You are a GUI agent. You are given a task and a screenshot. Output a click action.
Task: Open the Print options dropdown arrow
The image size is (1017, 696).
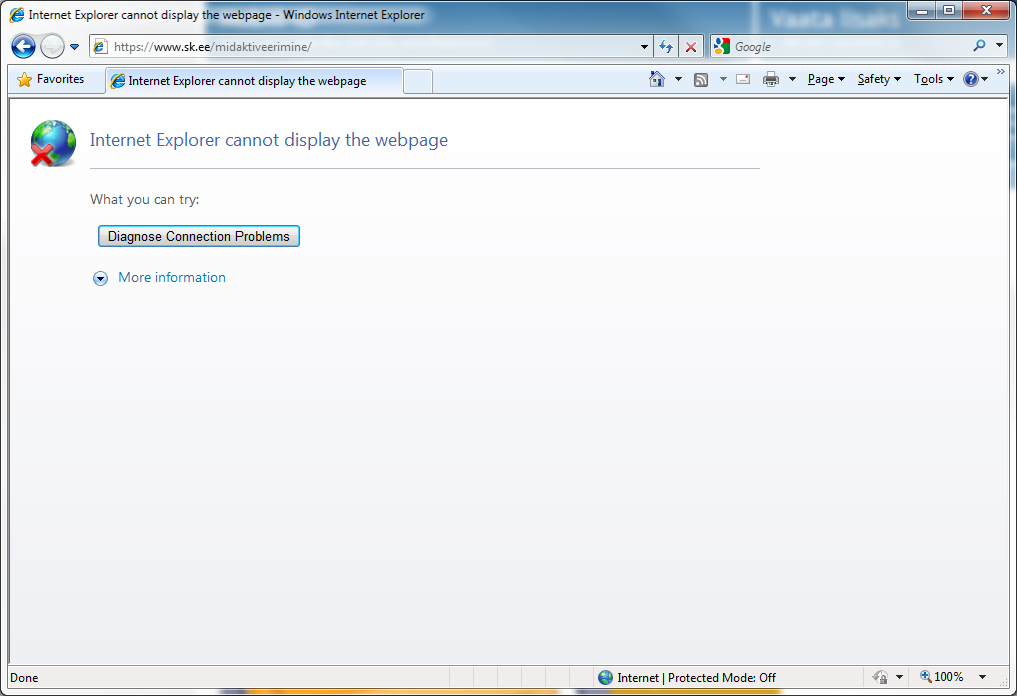coord(792,79)
